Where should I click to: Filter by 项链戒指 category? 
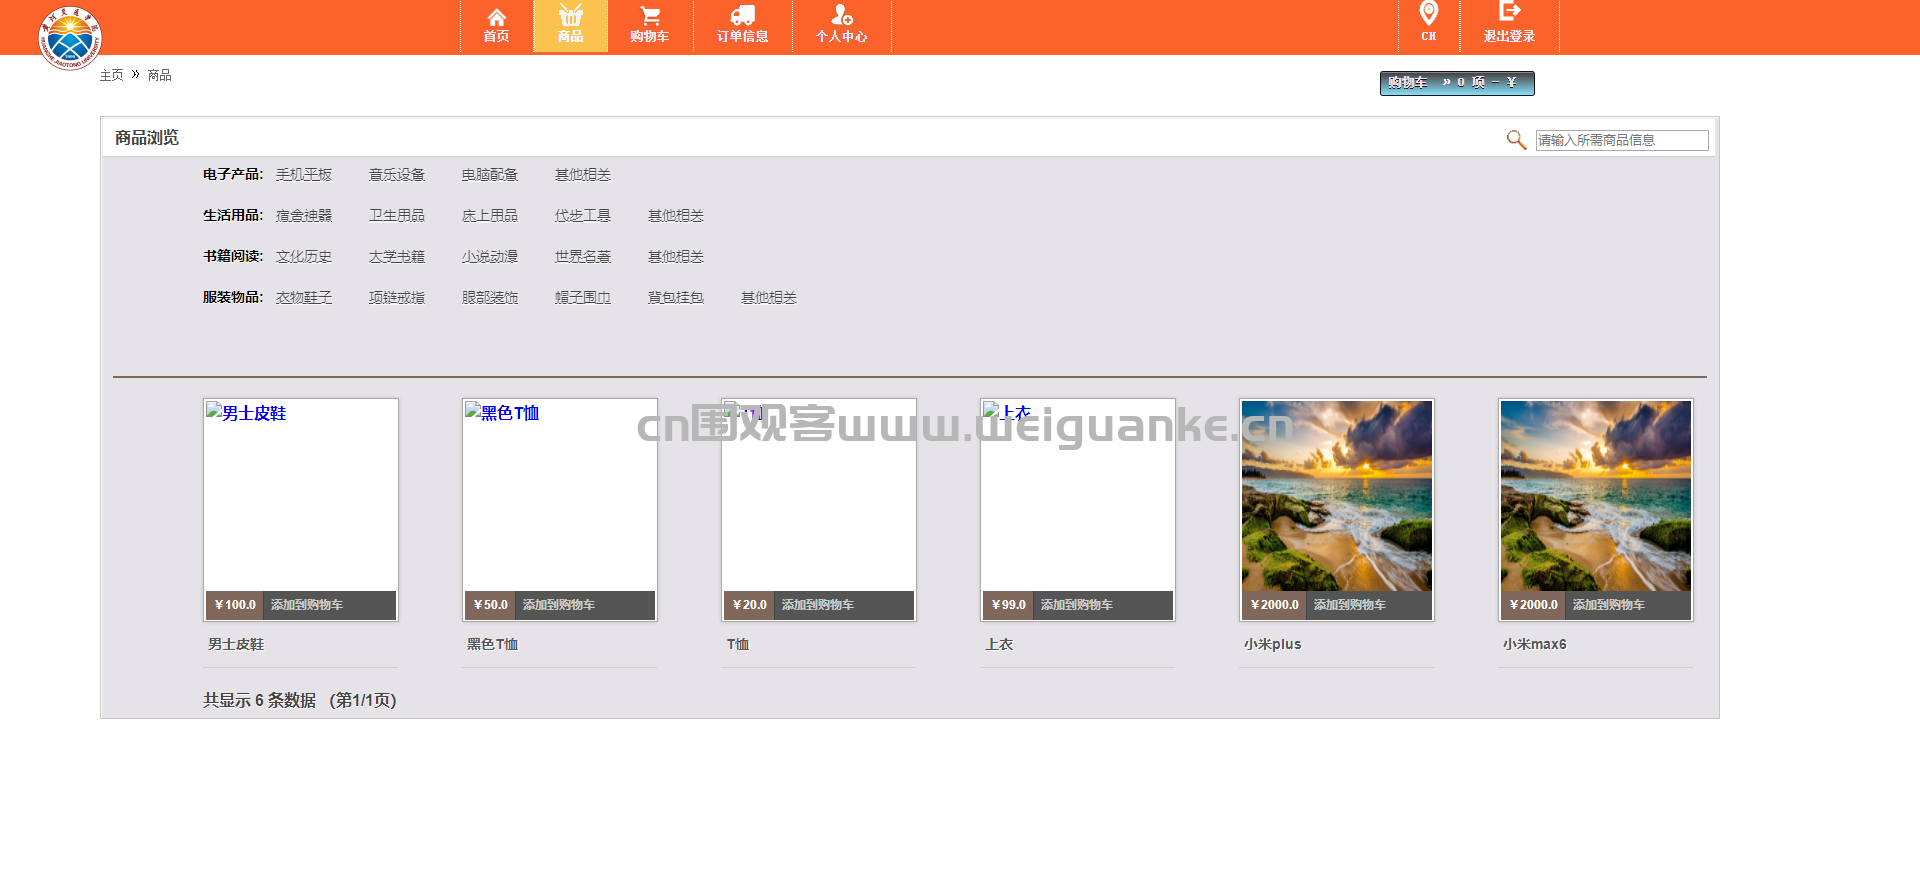pyautogui.click(x=397, y=297)
